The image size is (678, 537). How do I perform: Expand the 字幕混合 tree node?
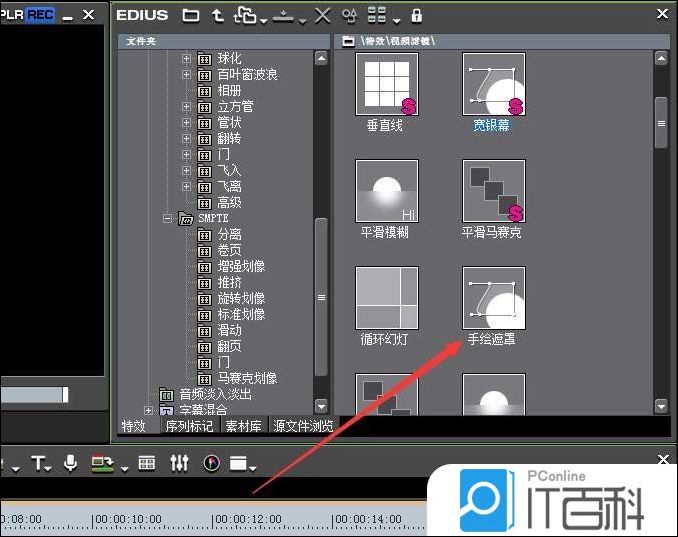150,410
